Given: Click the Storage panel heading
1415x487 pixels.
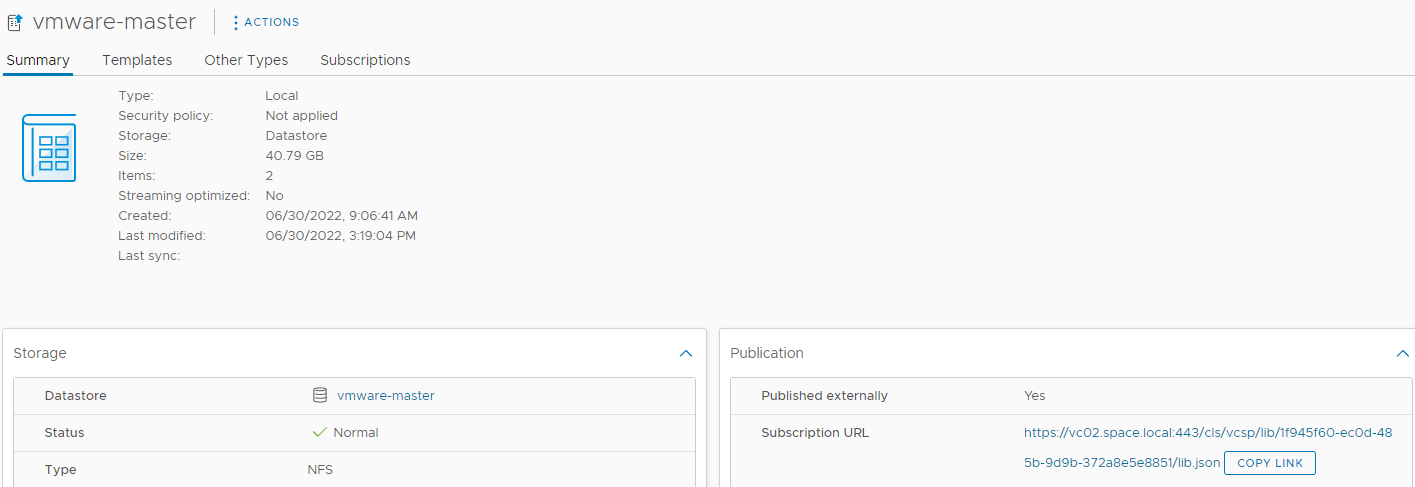Looking at the screenshot, I should (x=40, y=353).
